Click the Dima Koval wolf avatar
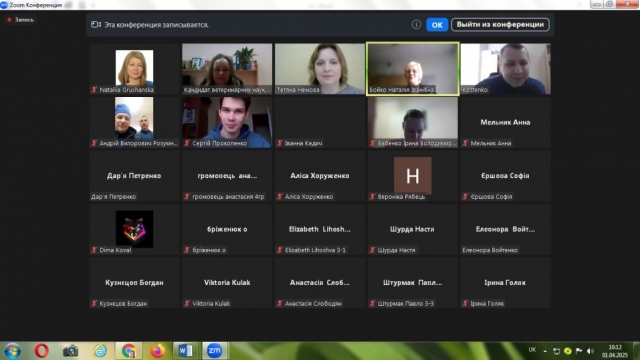Image resolution: width=640 pixels, height=360 pixels. pos(134,229)
